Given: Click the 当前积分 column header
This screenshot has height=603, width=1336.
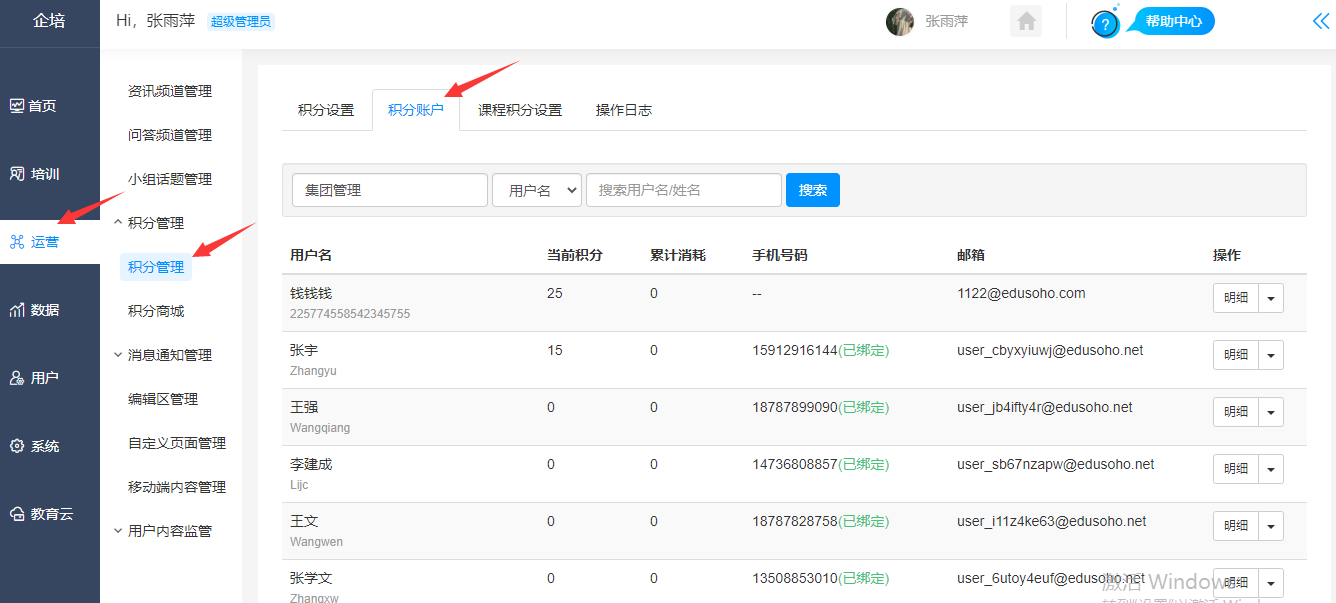Looking at the screenshot, I should tap(575, 255).
